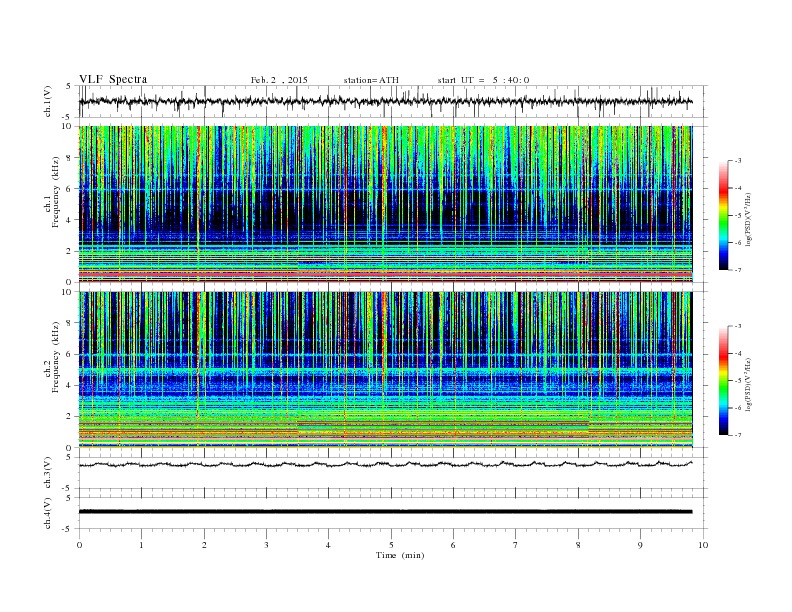The image size is (792, 612).
Task: Click the time axis tick label "10"
Action: 703,545
